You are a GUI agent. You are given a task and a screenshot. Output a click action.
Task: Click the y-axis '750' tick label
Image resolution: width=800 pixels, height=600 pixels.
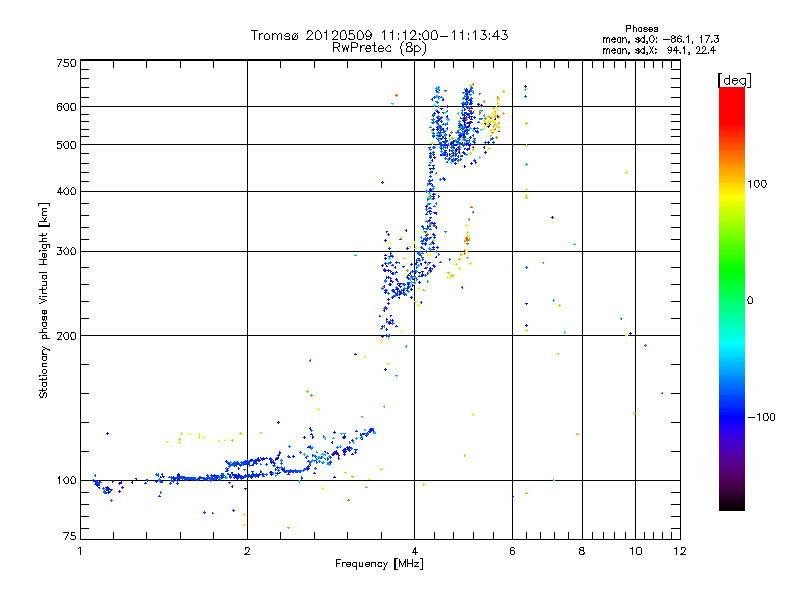66,63
